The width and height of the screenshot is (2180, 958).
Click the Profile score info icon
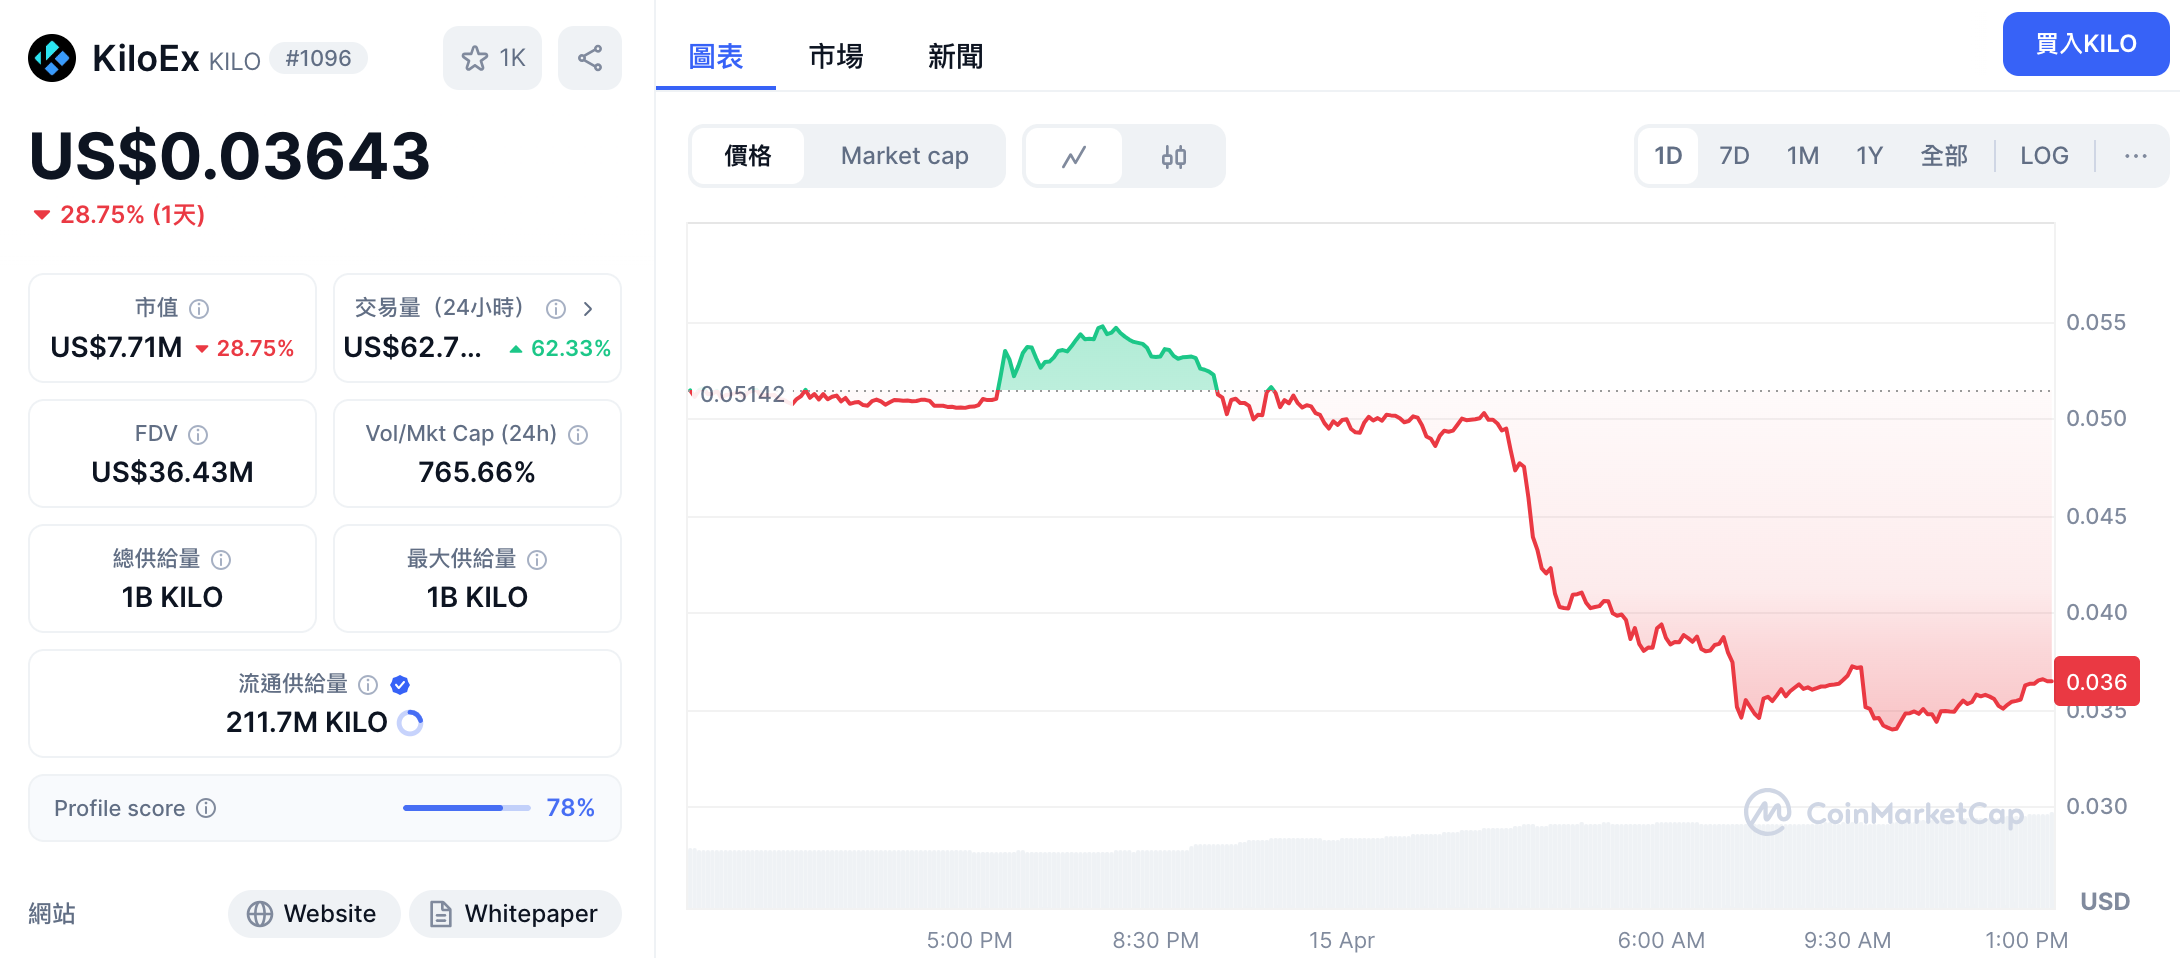click(206, 808)
